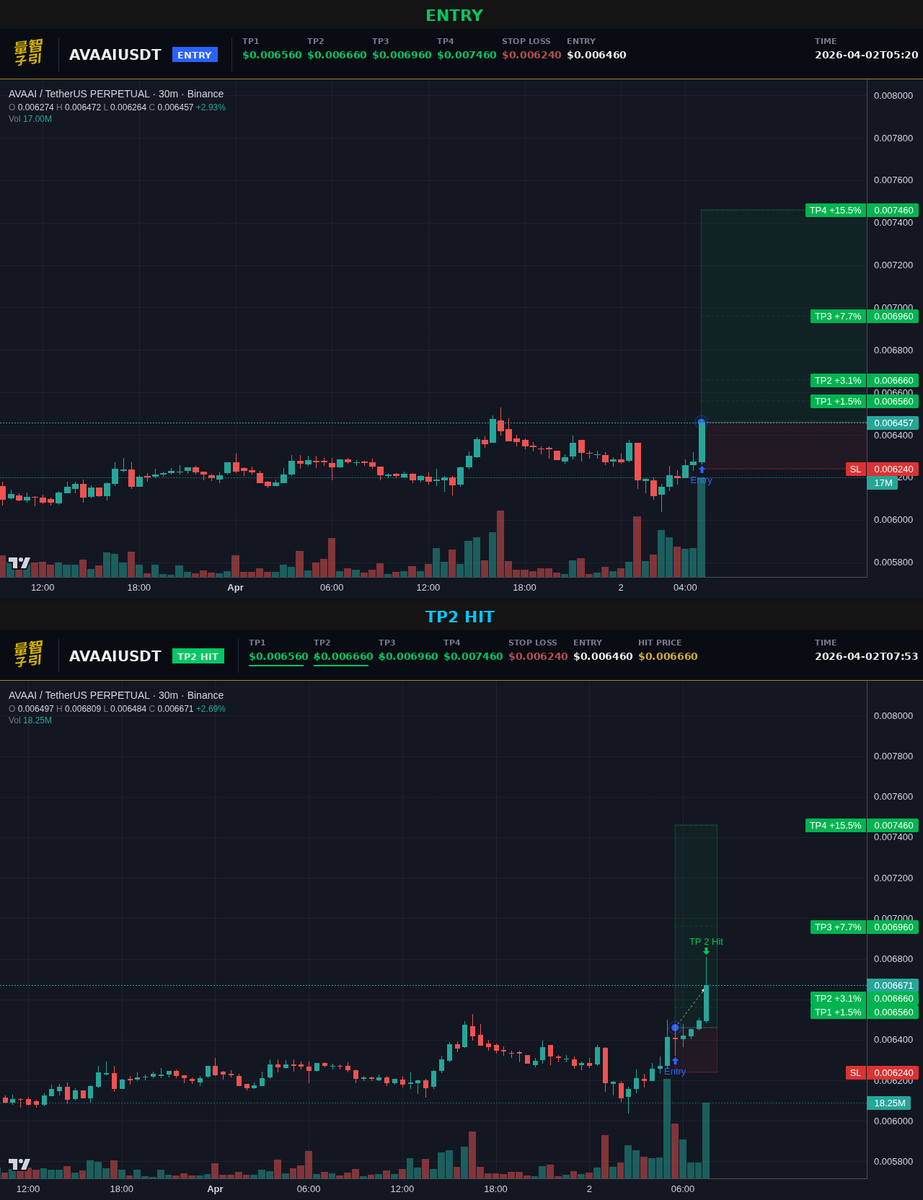
Task: Click the blue ENTRY status badge
Action: (195, 55)
